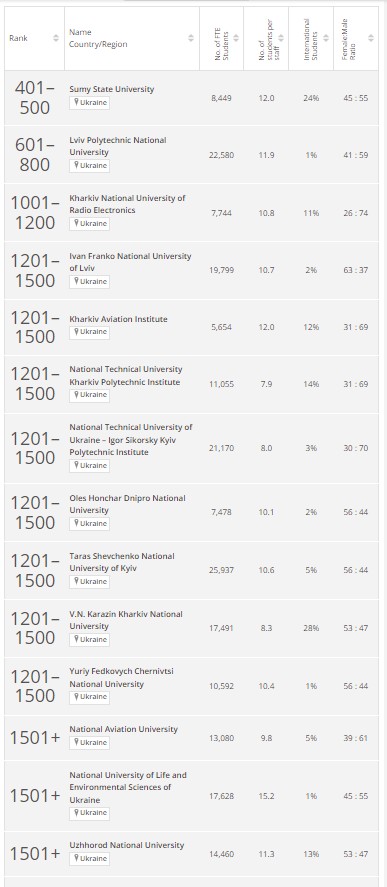Click Ukraine tag under Oles Honchar Dnipro
Viewport: 387px width, 887px height.
[89, 524]
